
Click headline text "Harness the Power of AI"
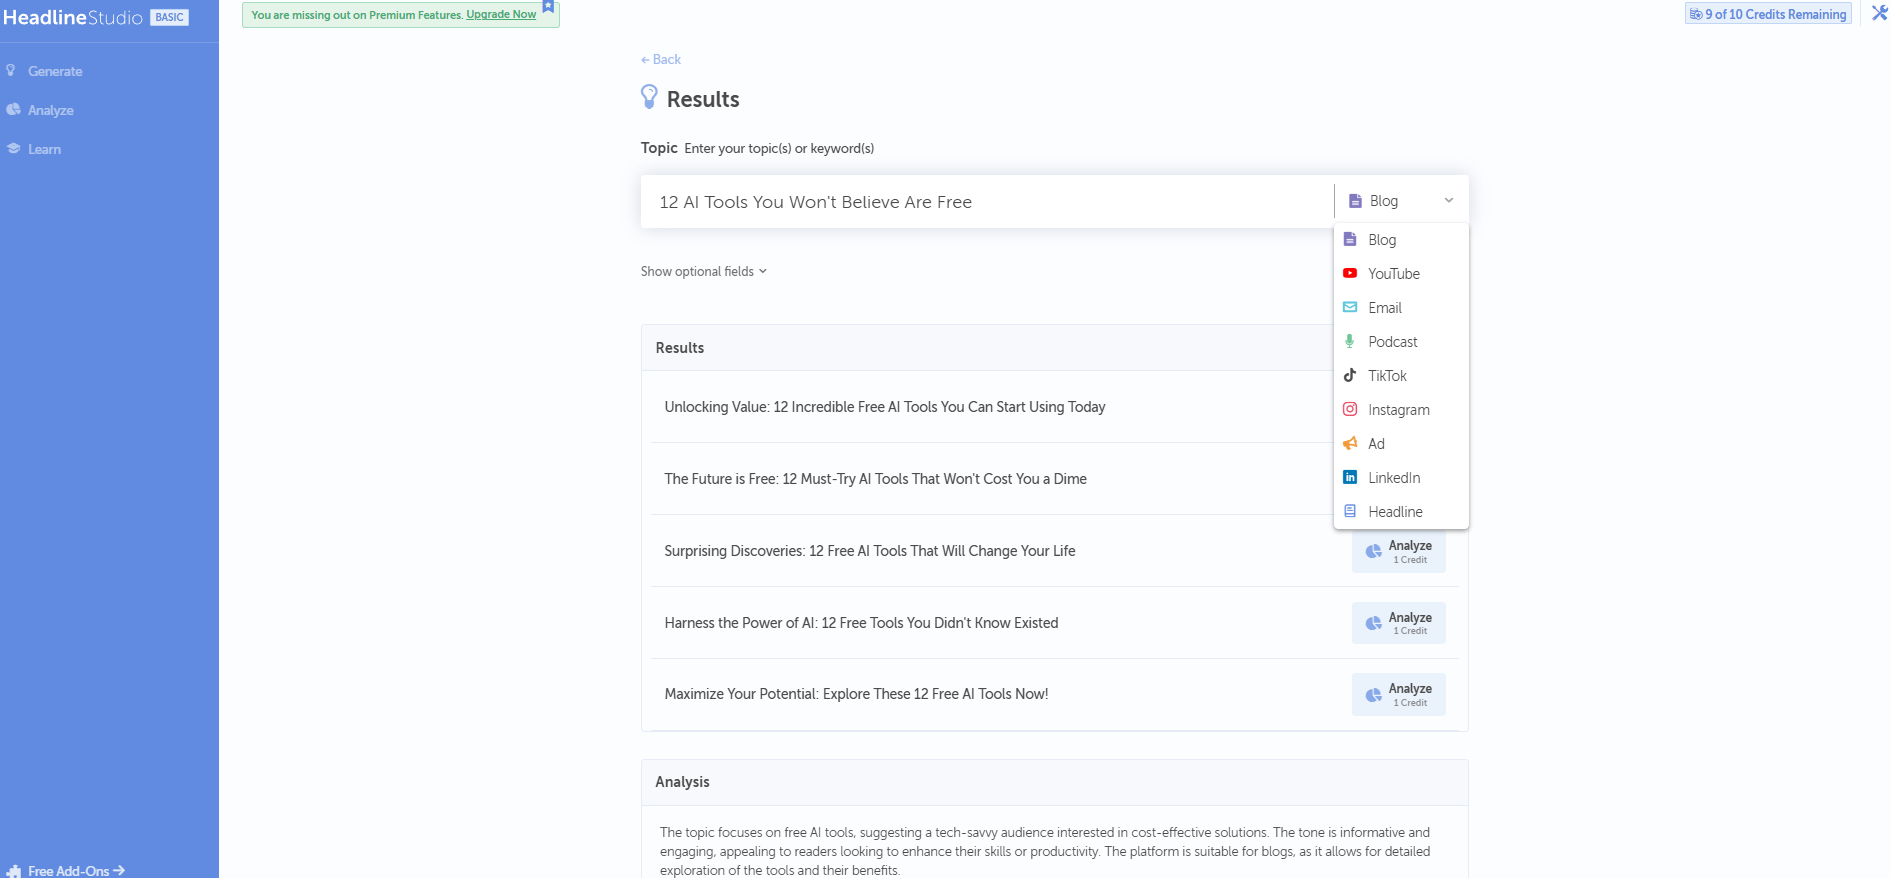pos(861,623)
